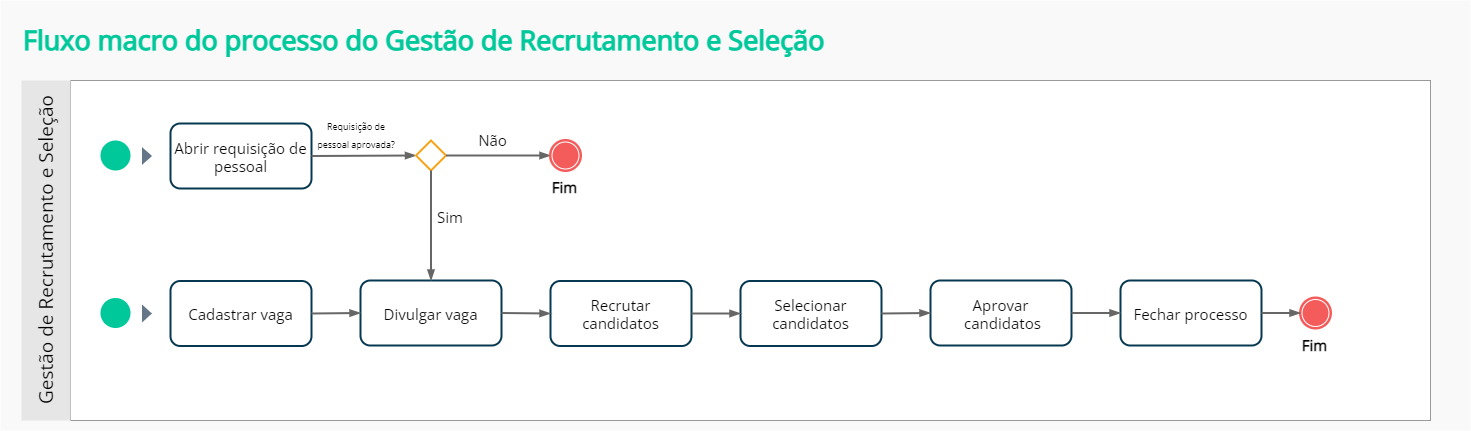Click the orange diamond decision gateway
Image resolution: width=1471 pixels, height=431 pixels.
[x=431, y=155]
